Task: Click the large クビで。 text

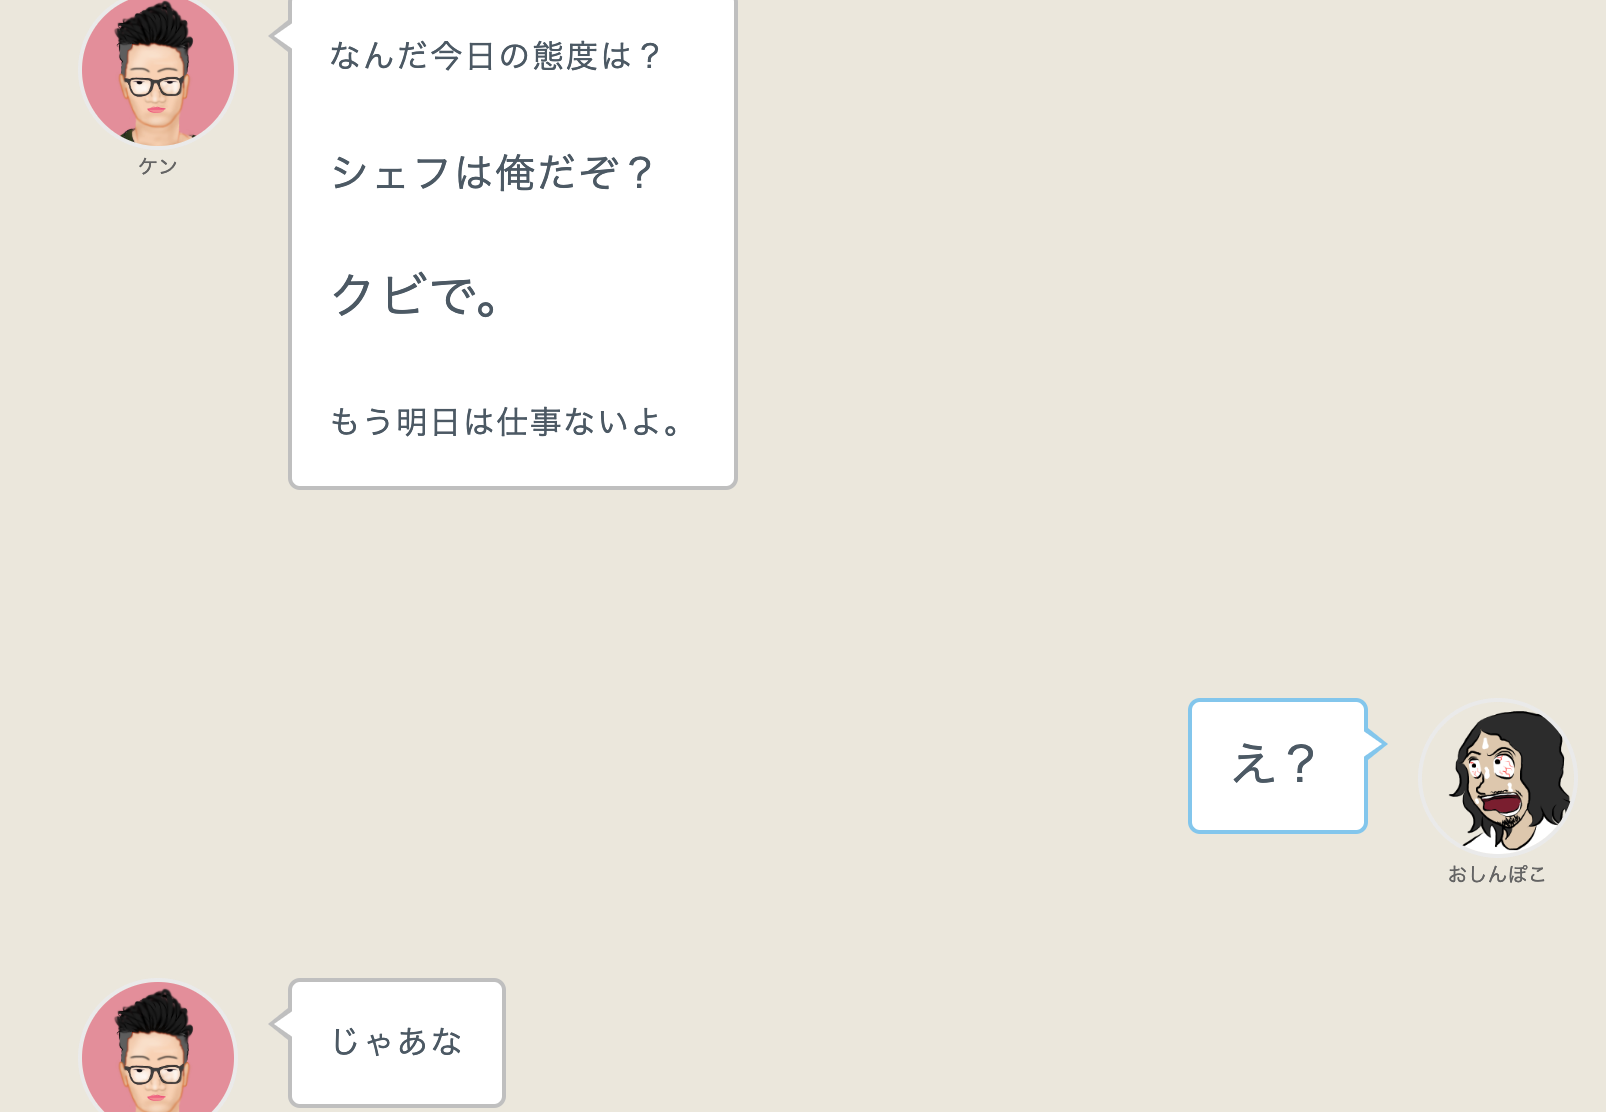Action: 416,295
